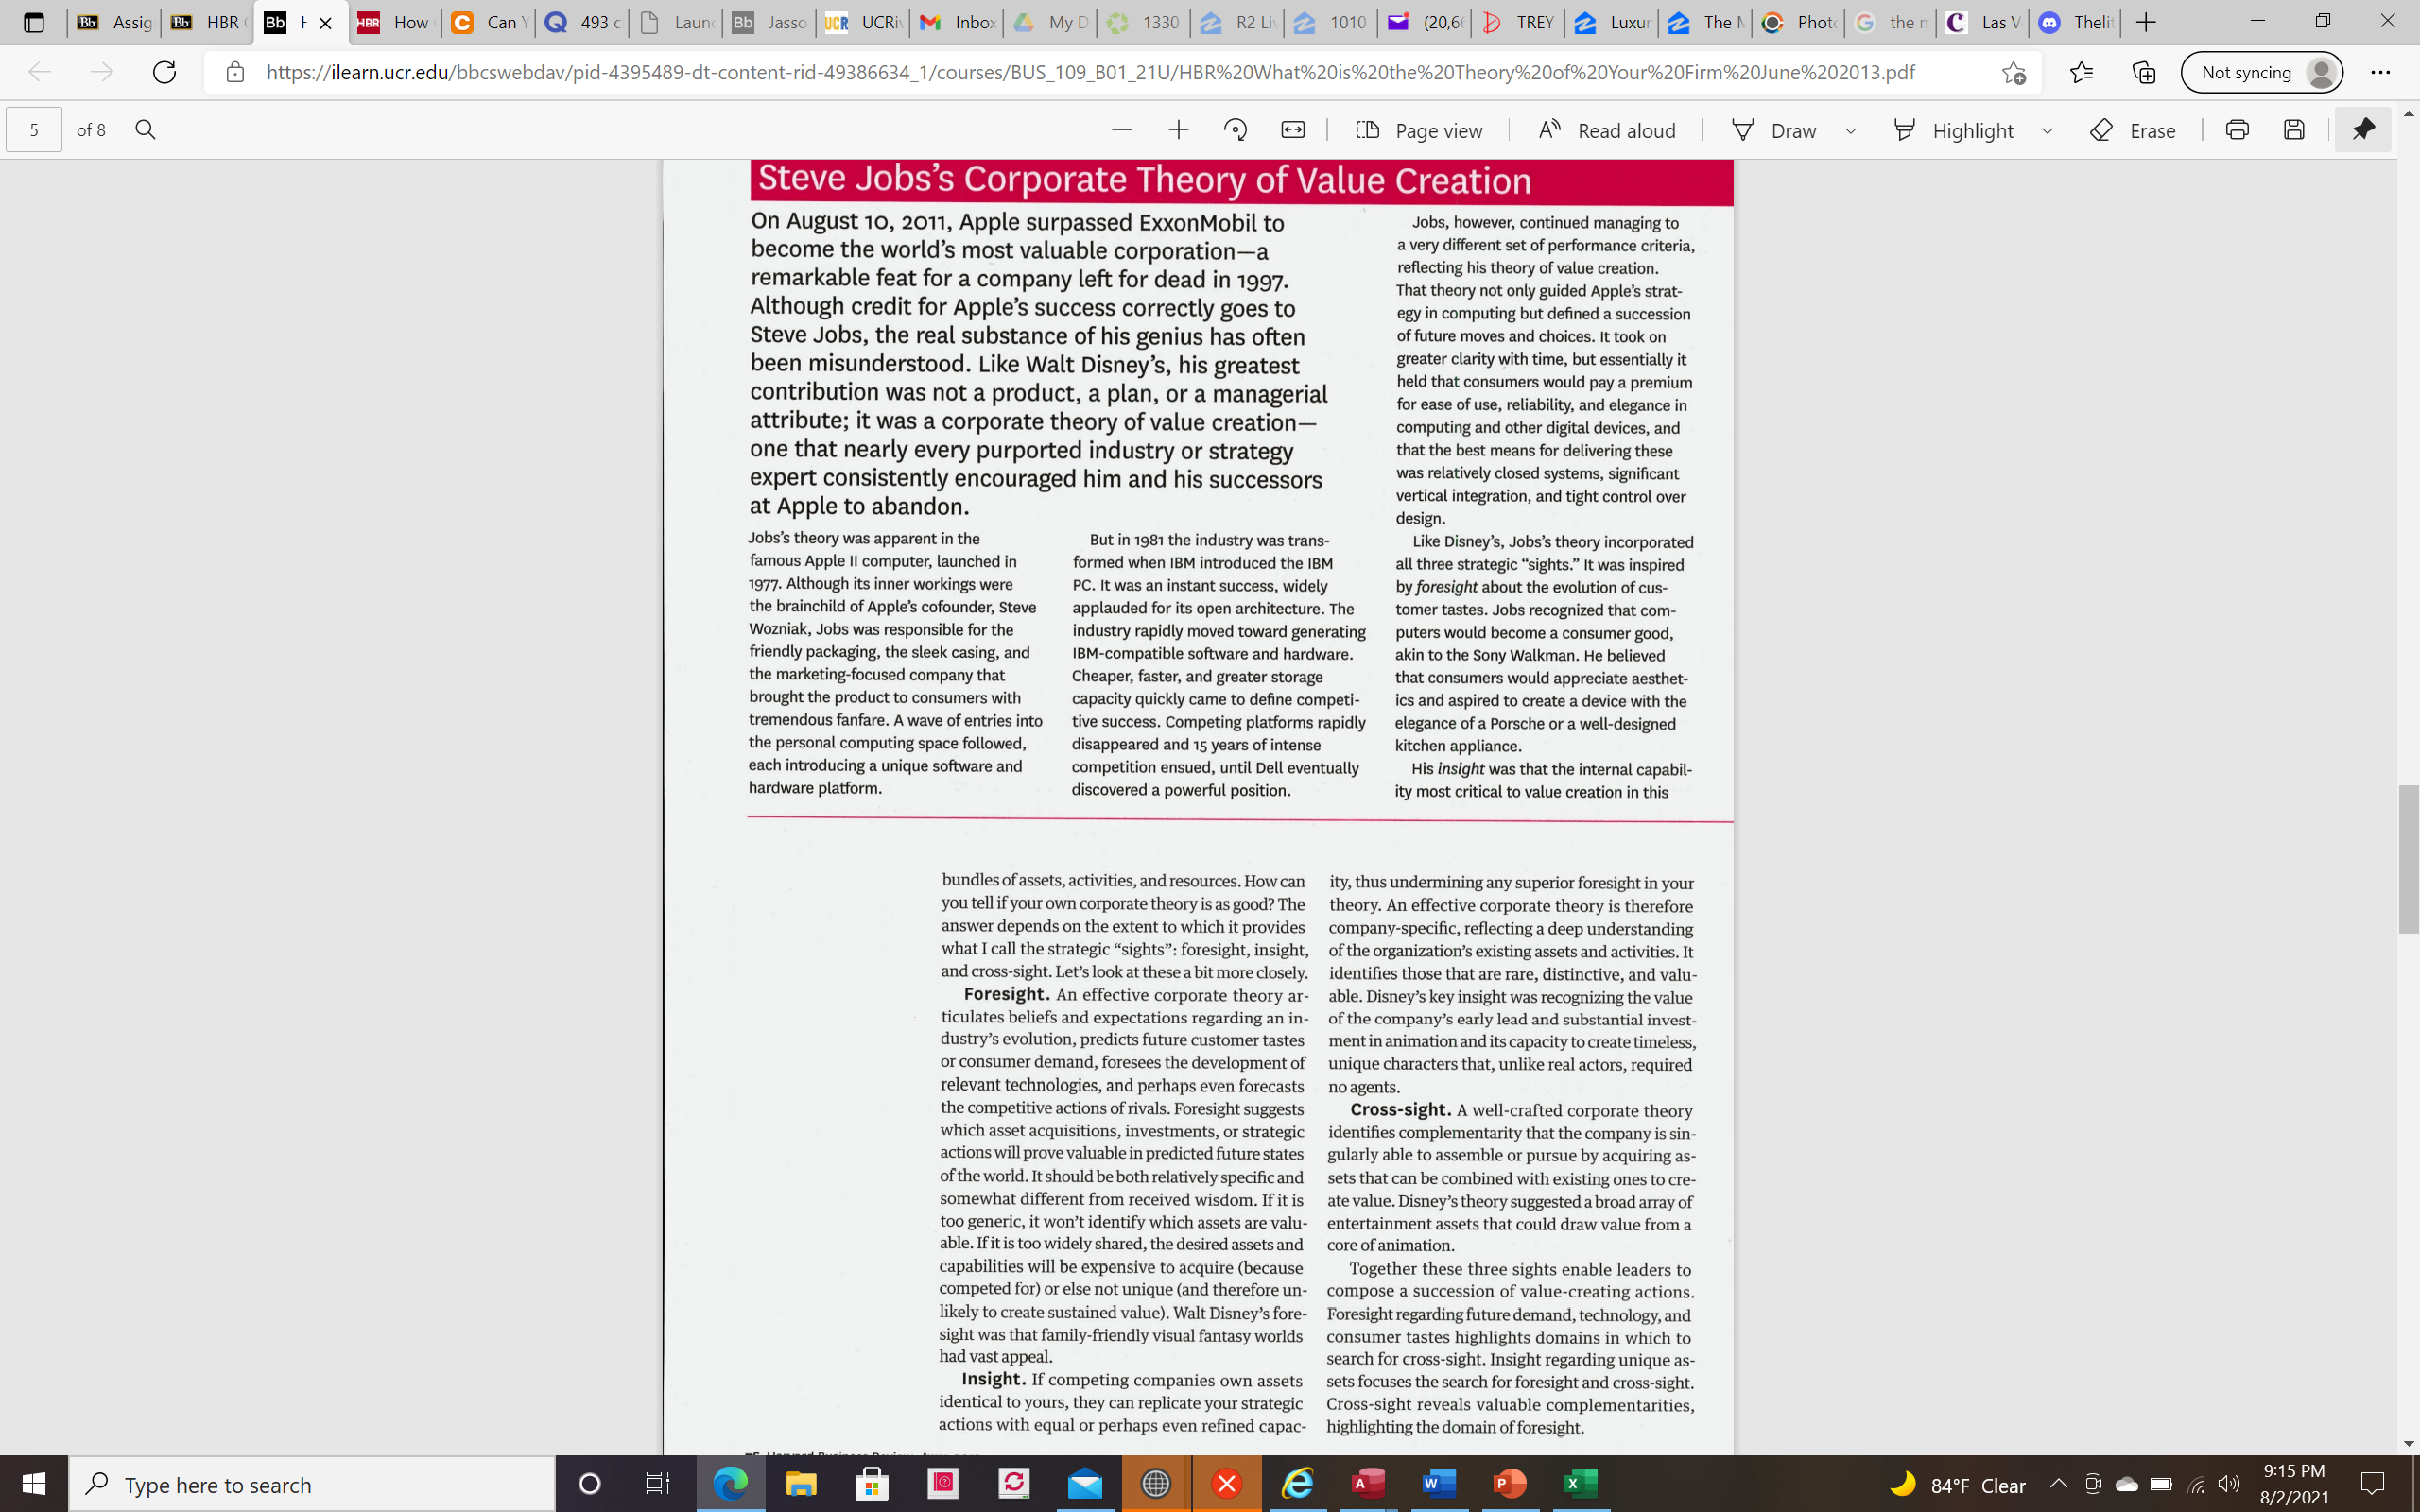Image resolution: width=2420 pixels, height=1512 pixels.
Task: Open File Explorer from taskbar
Action: (x=801, y=1484)
